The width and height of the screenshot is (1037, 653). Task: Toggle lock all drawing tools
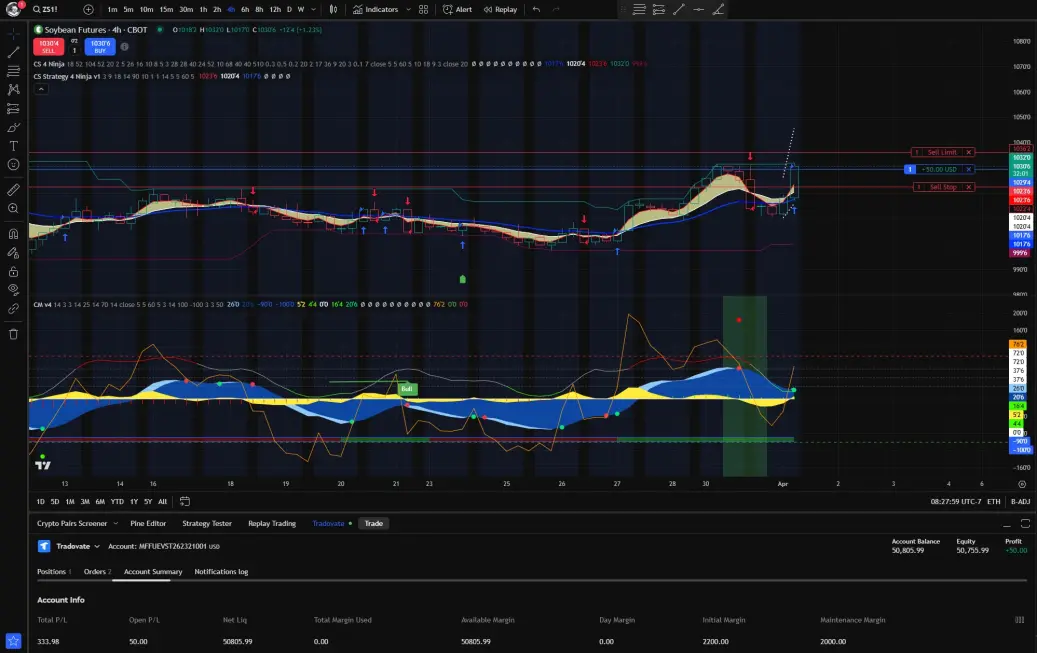pyautogui.click(x=13, y=272)
